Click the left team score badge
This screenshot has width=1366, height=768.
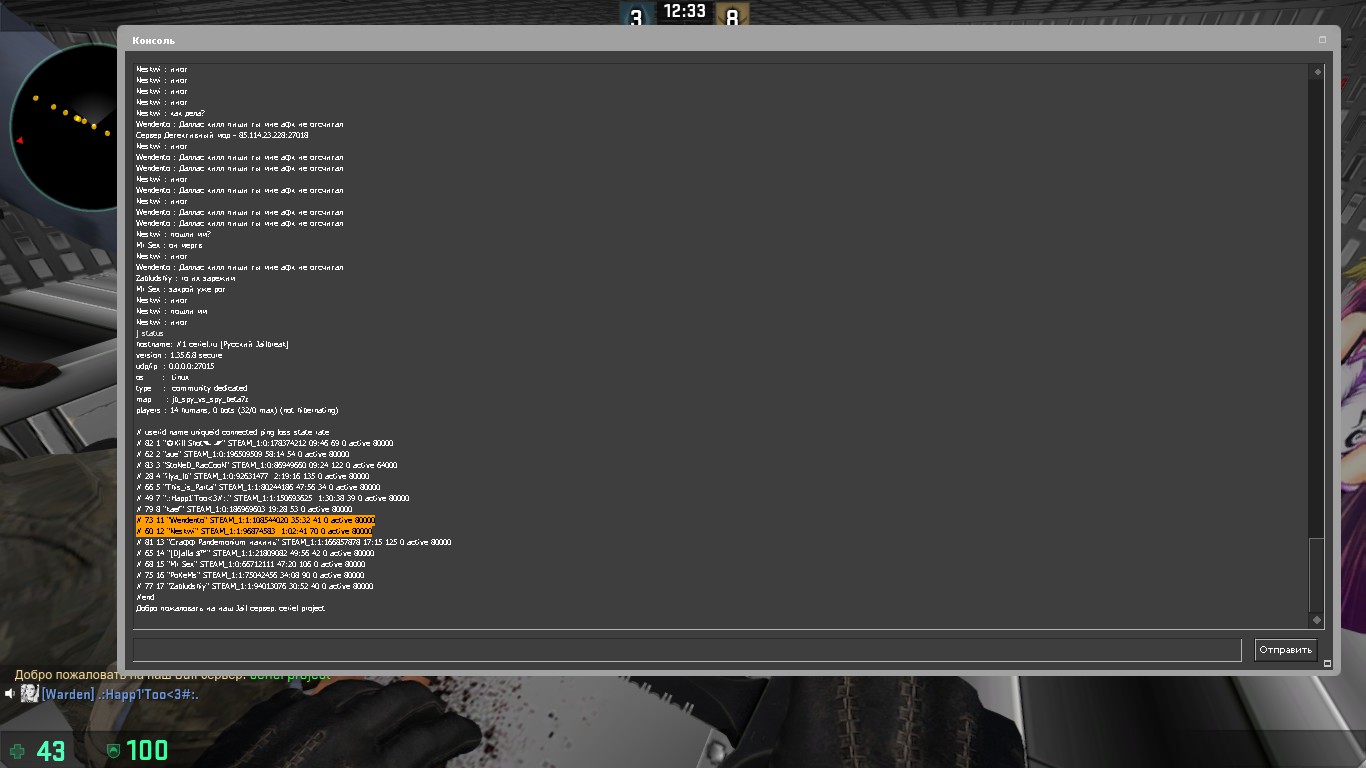point(634,16)
